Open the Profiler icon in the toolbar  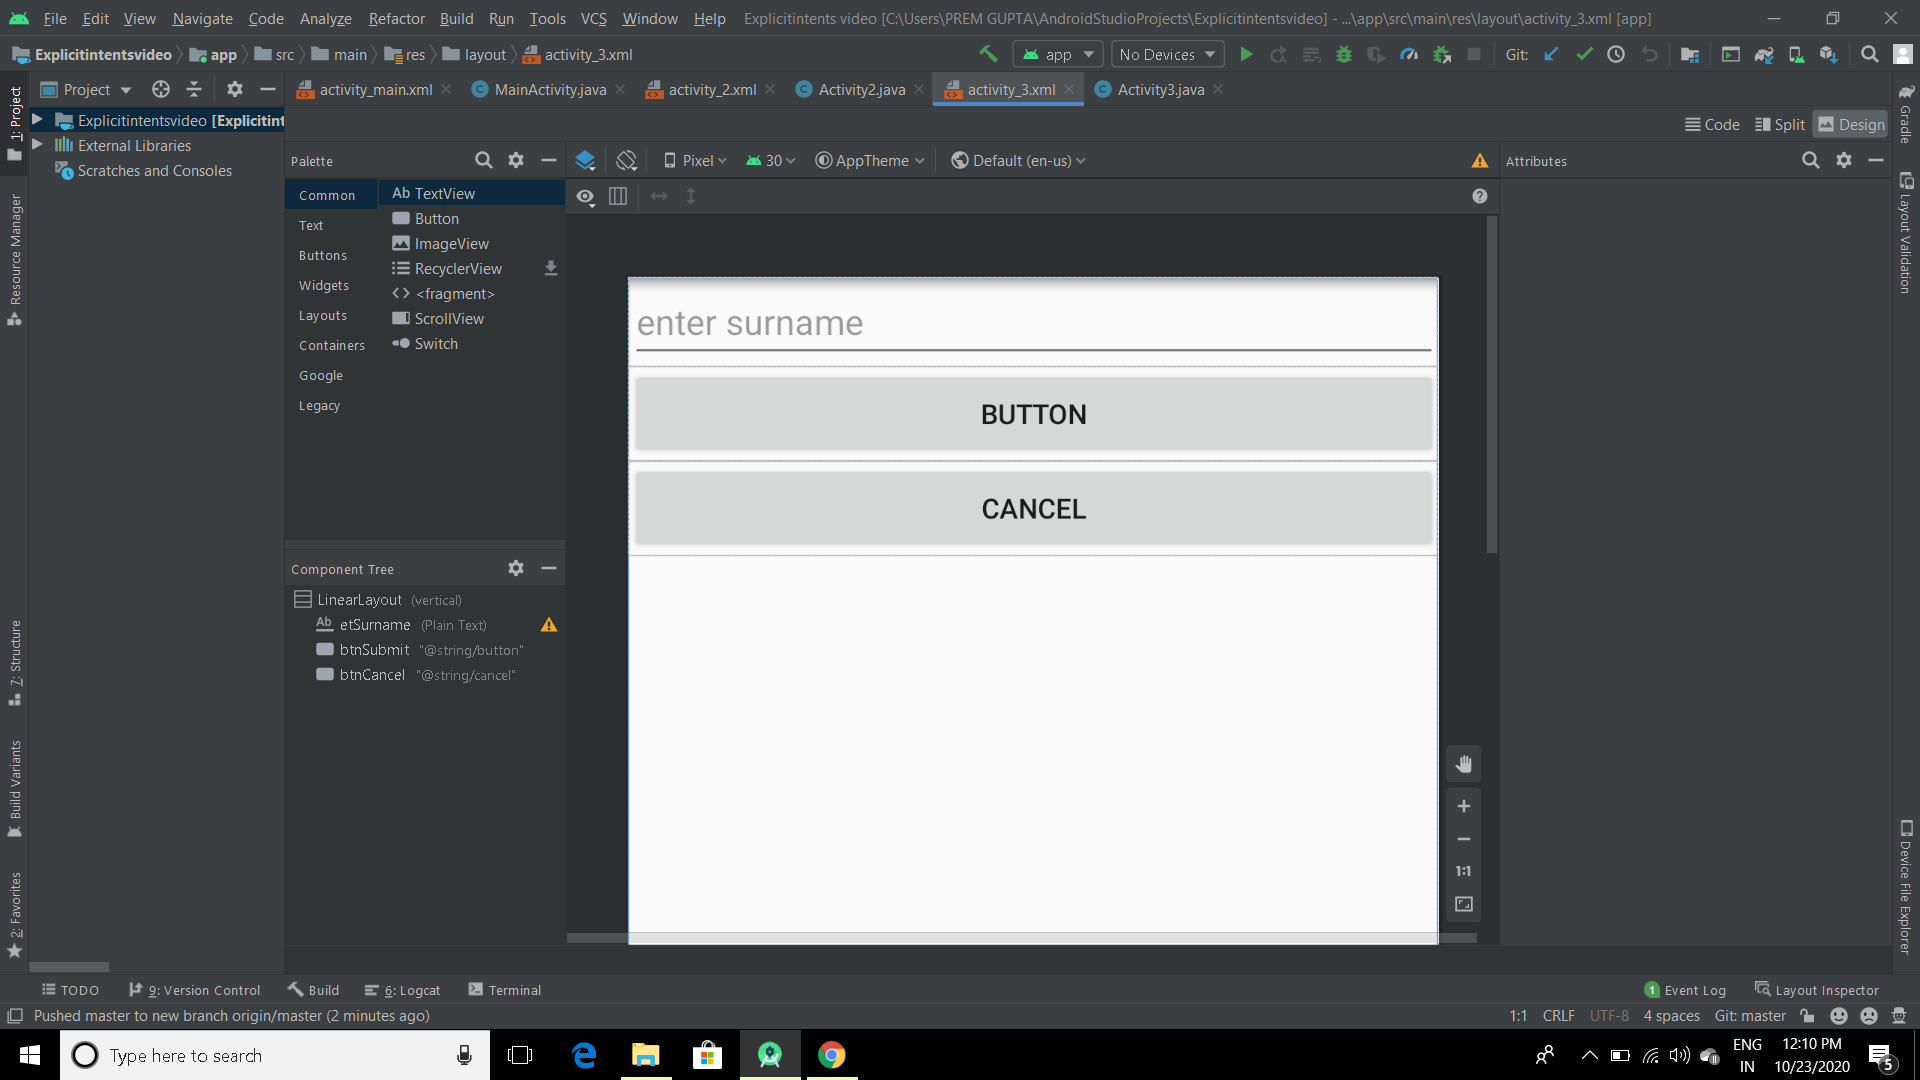[x=1410, y=54]
